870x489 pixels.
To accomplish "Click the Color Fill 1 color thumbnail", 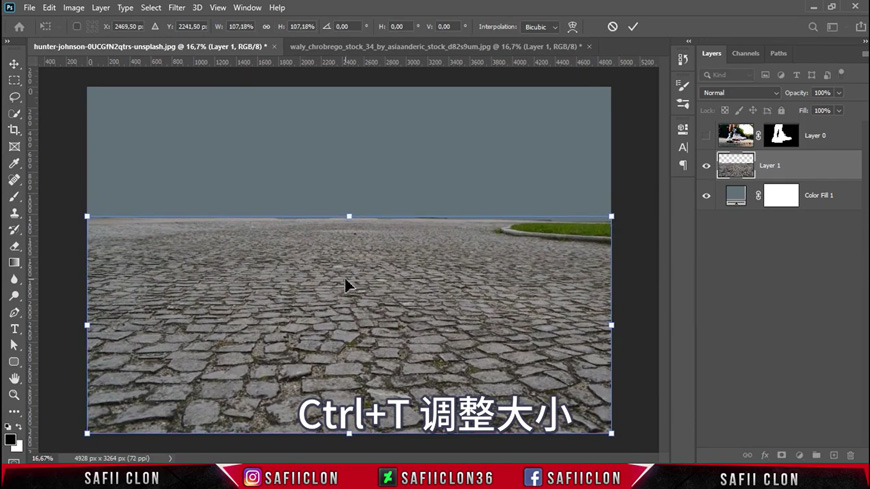I will pyautogui.click(x=736, y=195).
